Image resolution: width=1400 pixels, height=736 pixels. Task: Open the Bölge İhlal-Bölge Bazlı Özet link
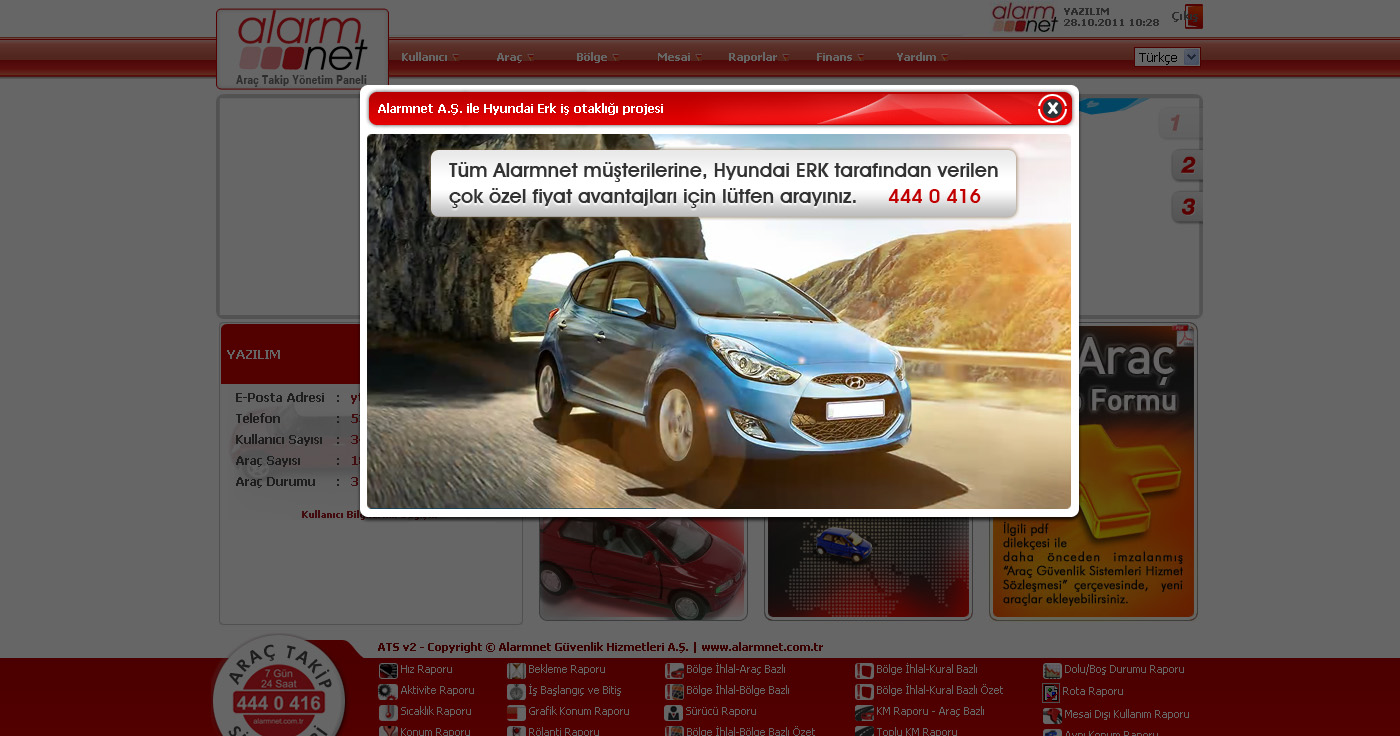tap(751, 732)
